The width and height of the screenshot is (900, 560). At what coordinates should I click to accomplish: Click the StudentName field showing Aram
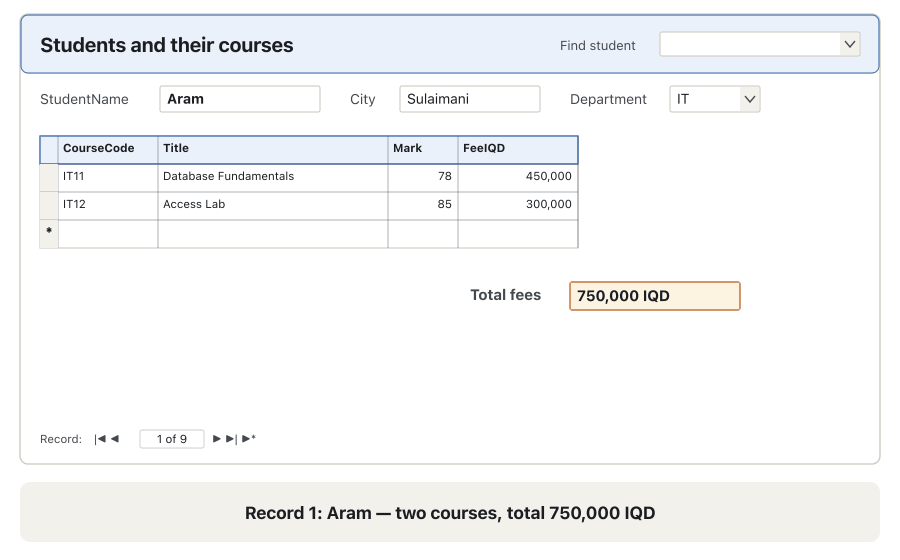click(x=240, y=99)
